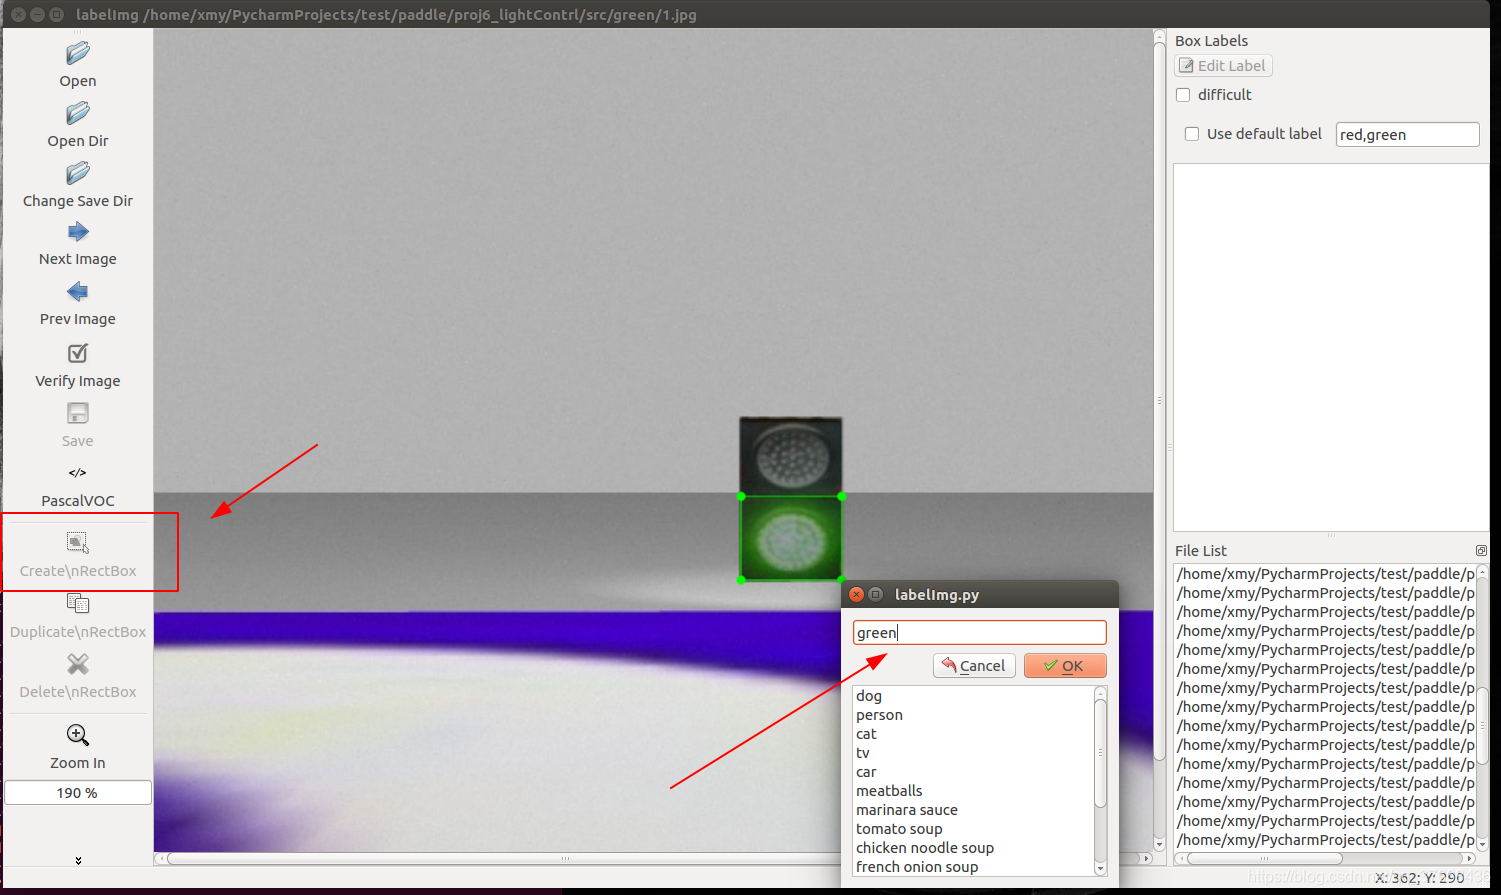This screenshot has height=895, width=1501.
Task: Toggle the difficult checkbox
Action: click(1183, 95)
